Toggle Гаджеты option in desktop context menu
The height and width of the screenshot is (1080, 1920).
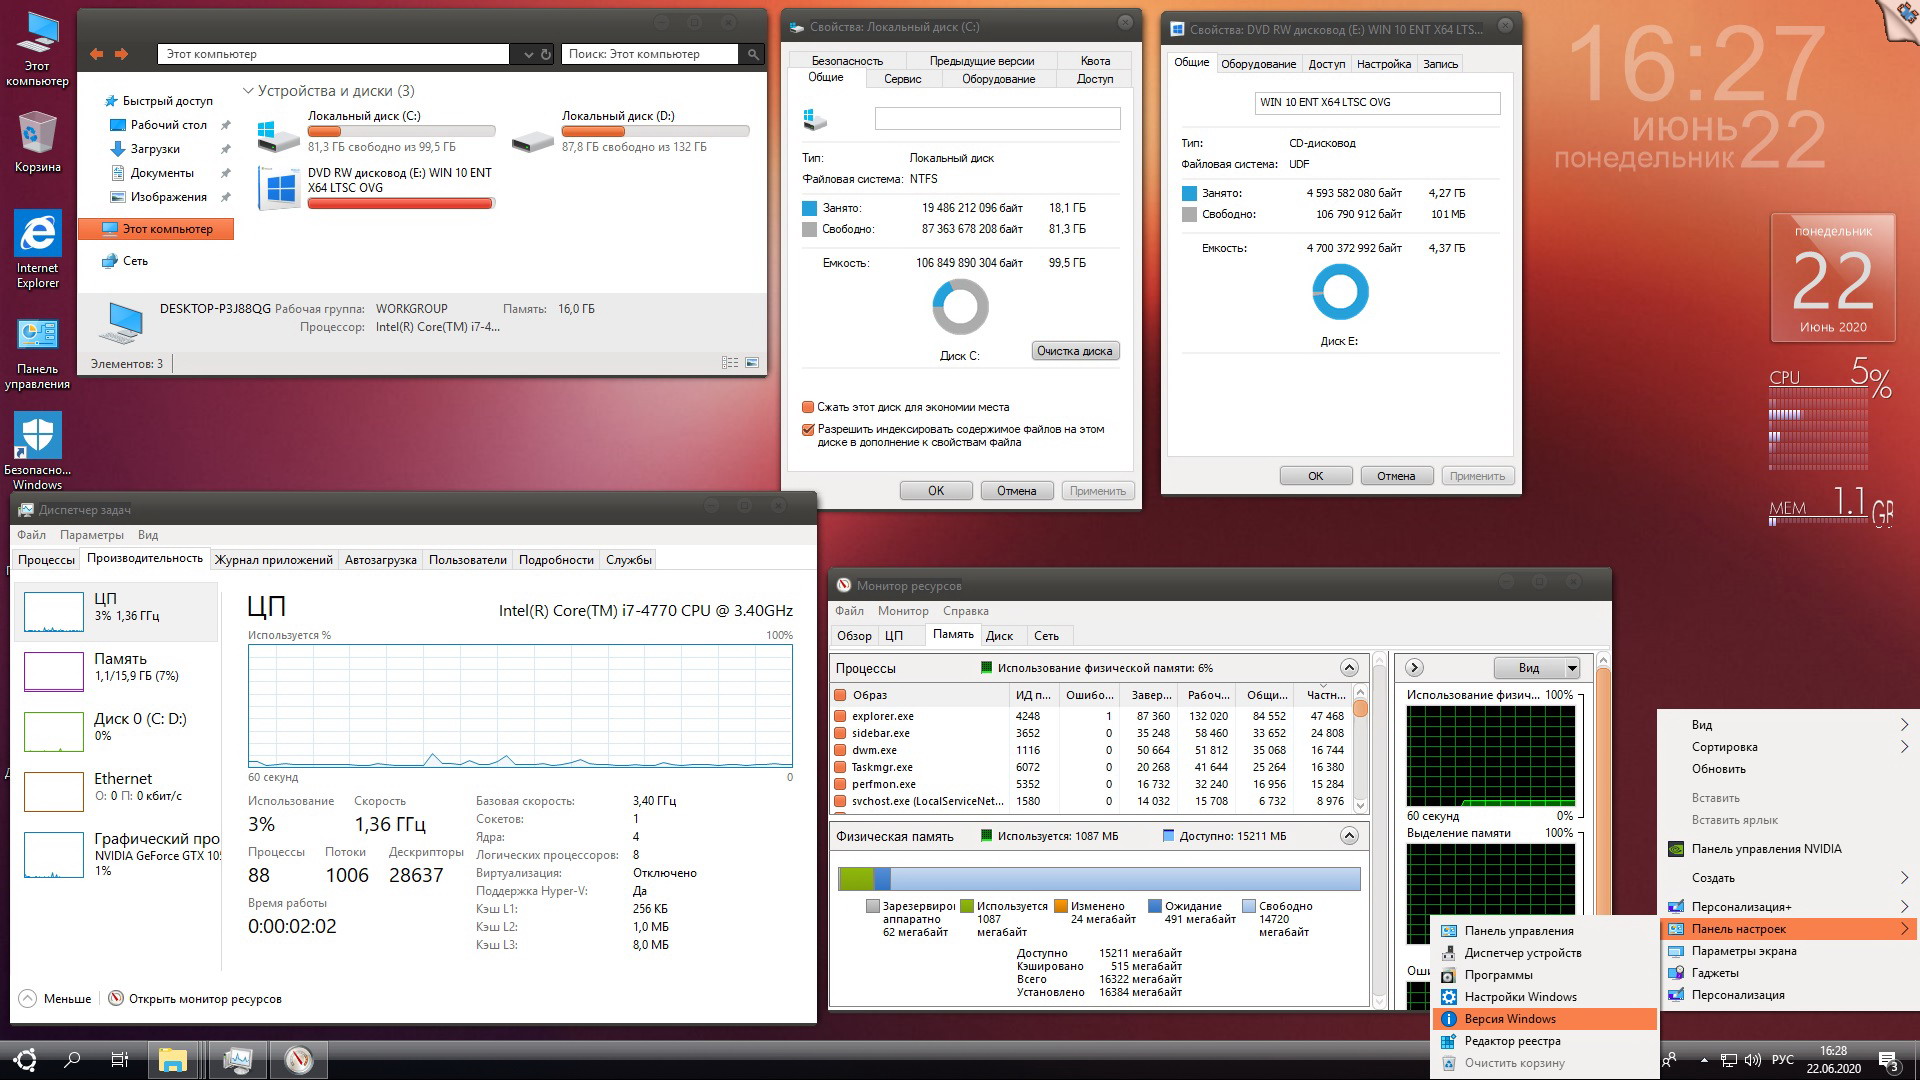(1717, 972)
